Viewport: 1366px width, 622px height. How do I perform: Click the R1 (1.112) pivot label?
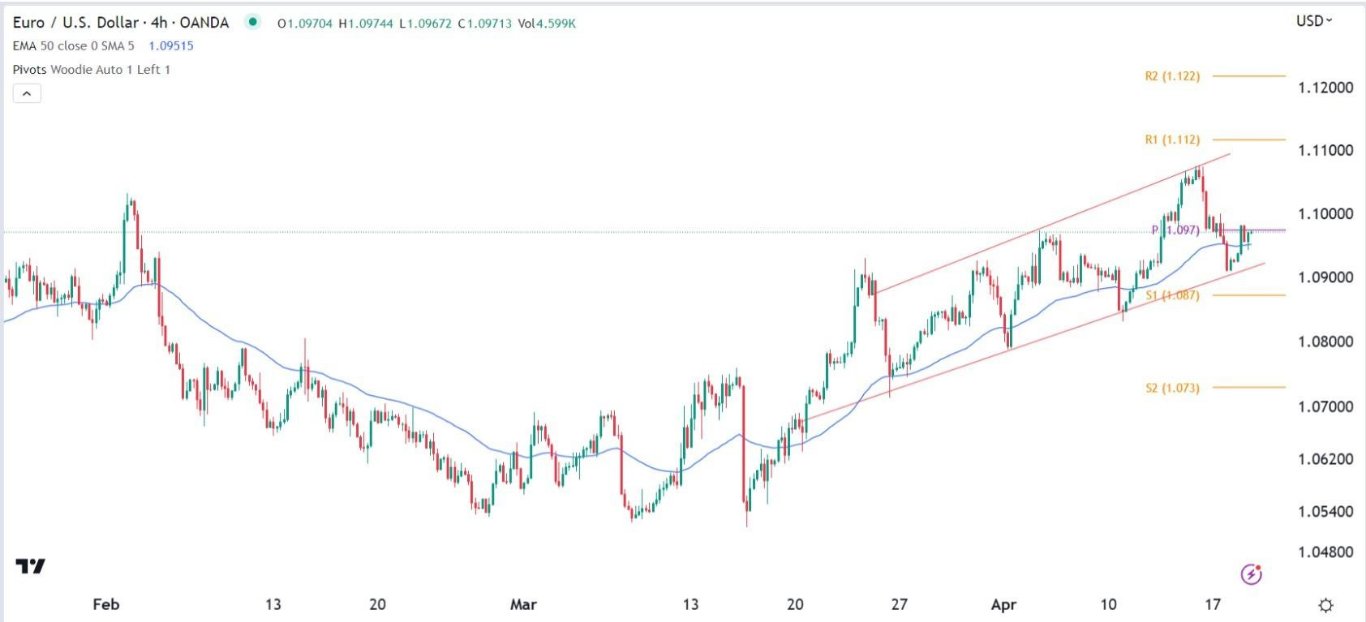click(x=1172, y=140)
